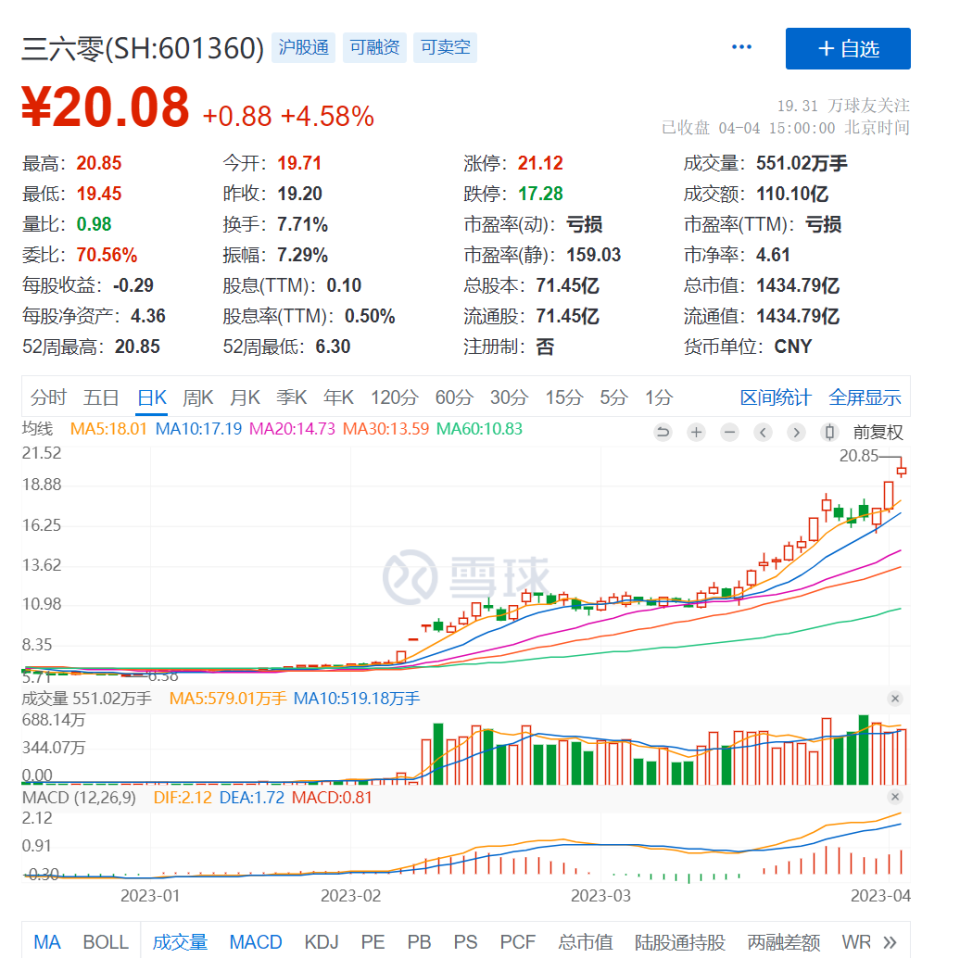Pan chart left with left arrow icon
This screenshot has width=960, height=958.
(763, 431)
